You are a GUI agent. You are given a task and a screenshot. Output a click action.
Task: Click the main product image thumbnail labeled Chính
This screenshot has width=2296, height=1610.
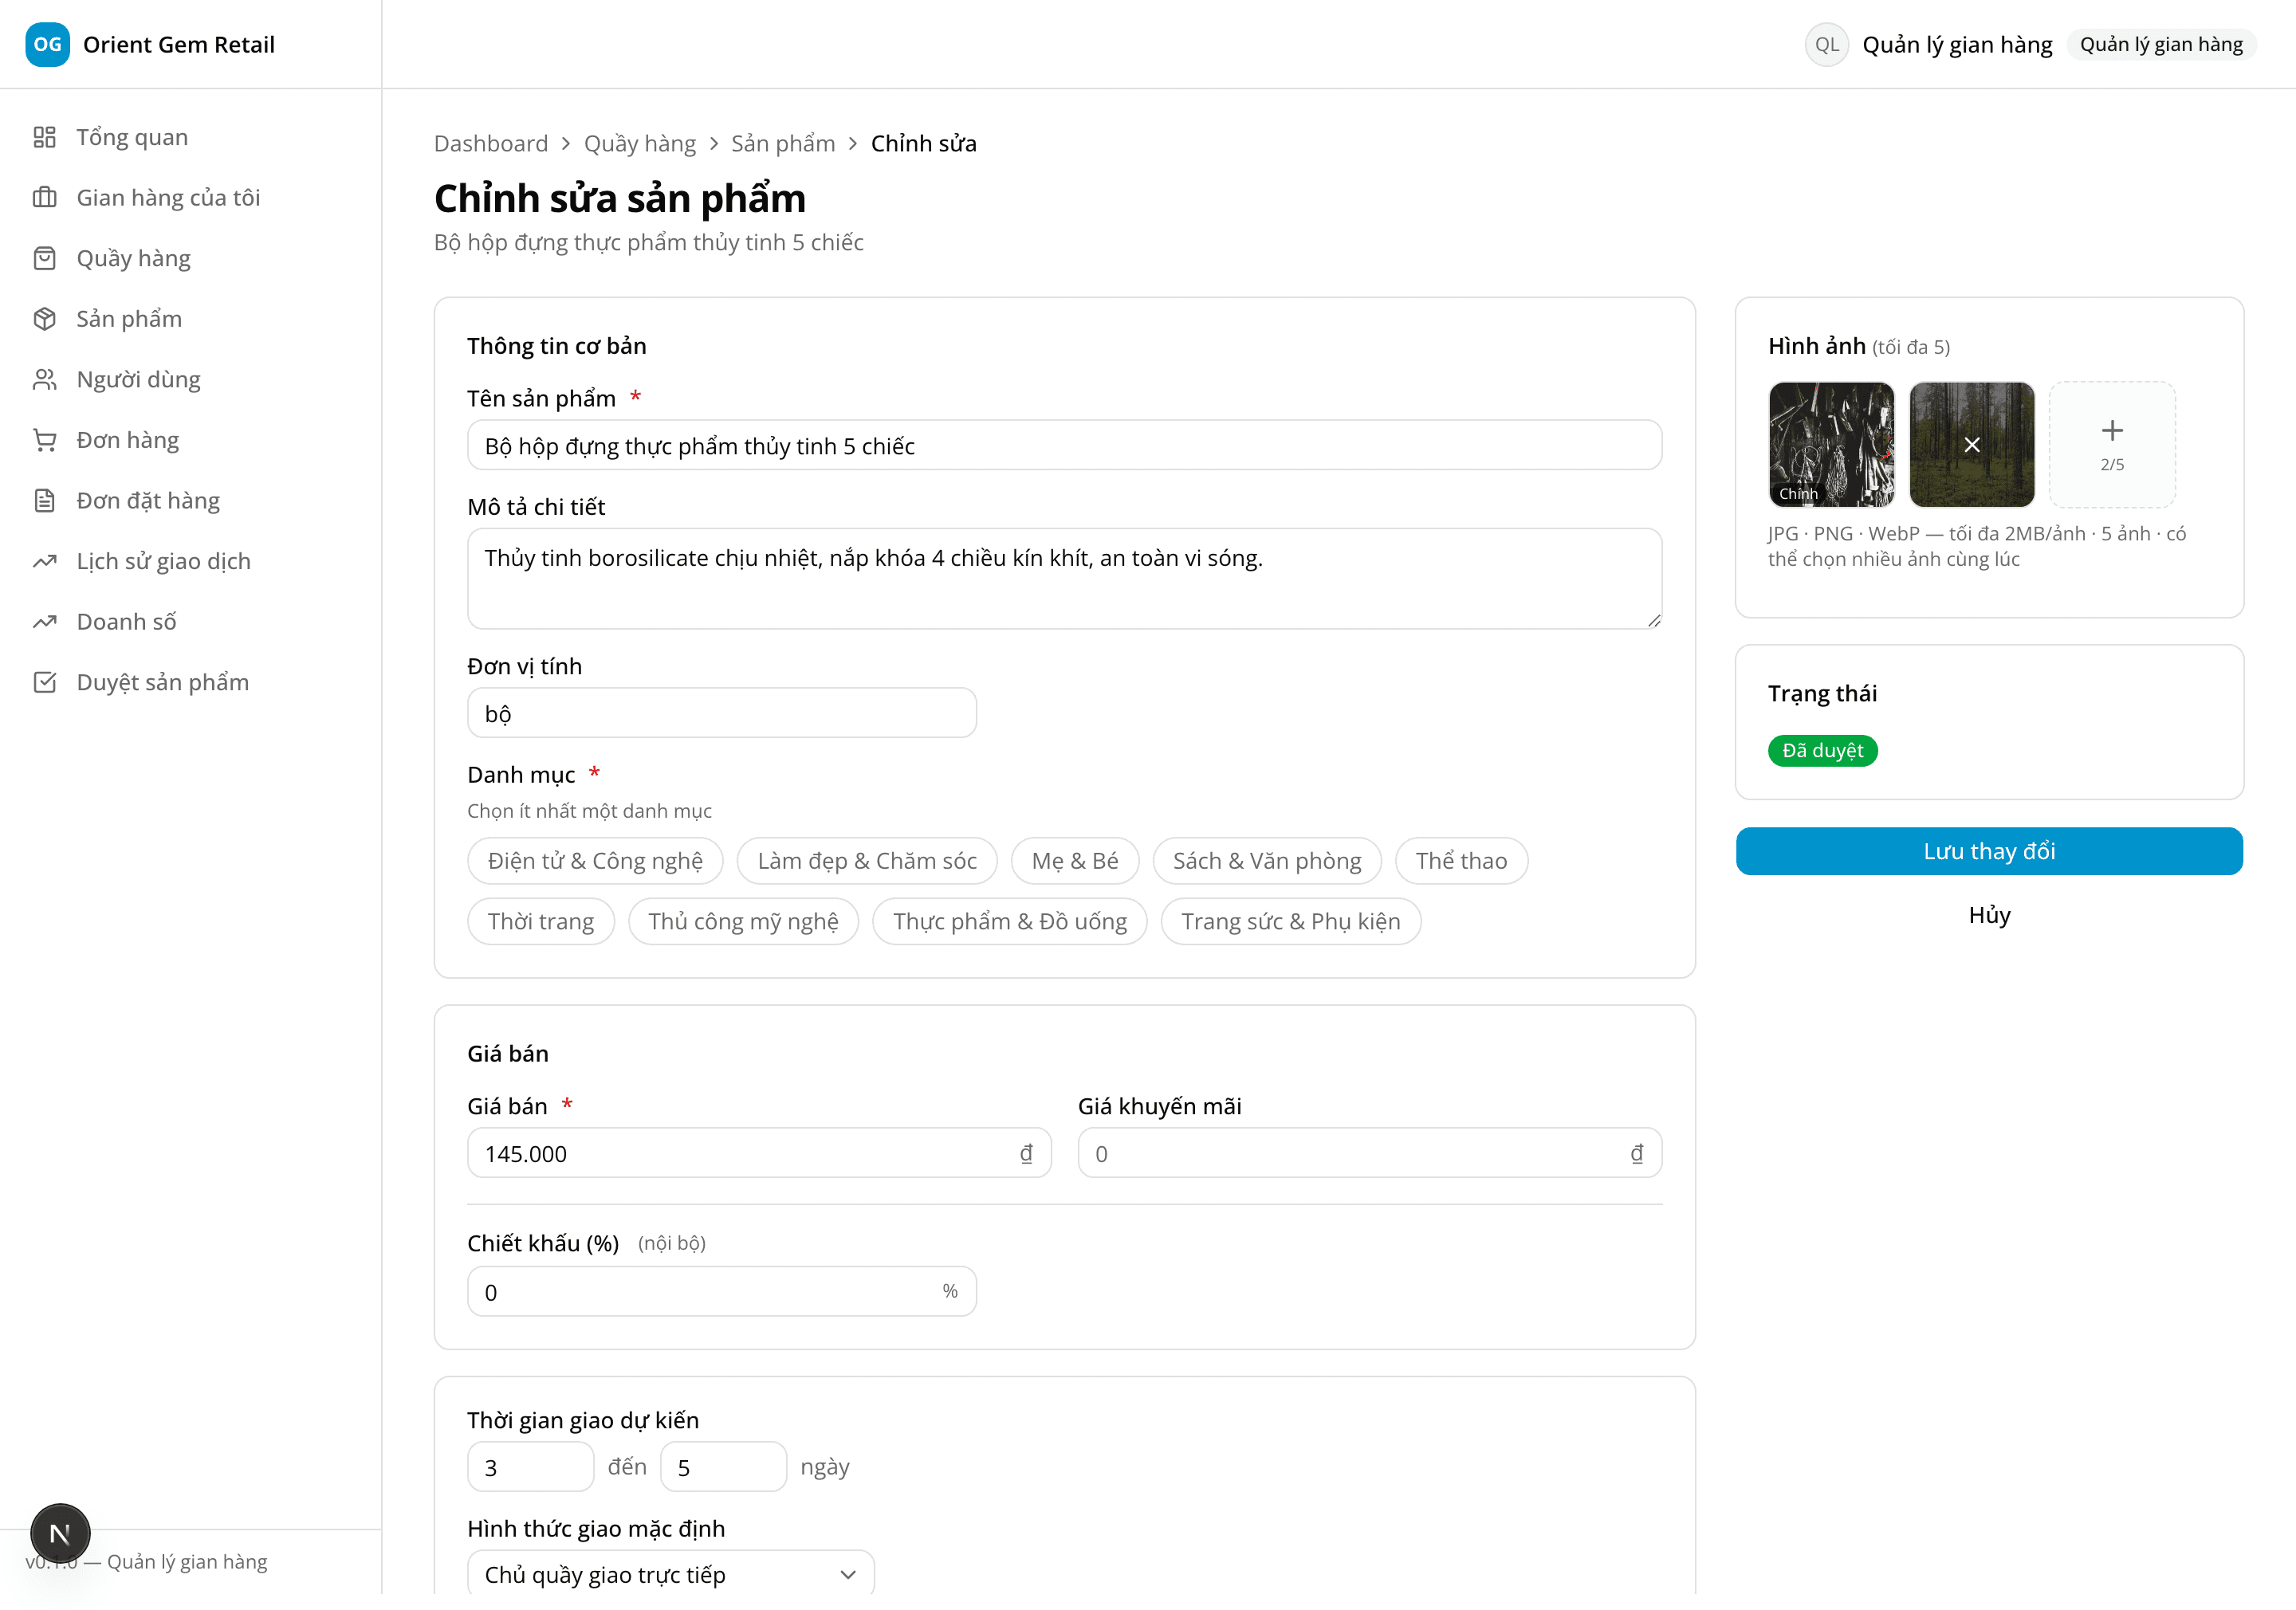point(1831,444)
